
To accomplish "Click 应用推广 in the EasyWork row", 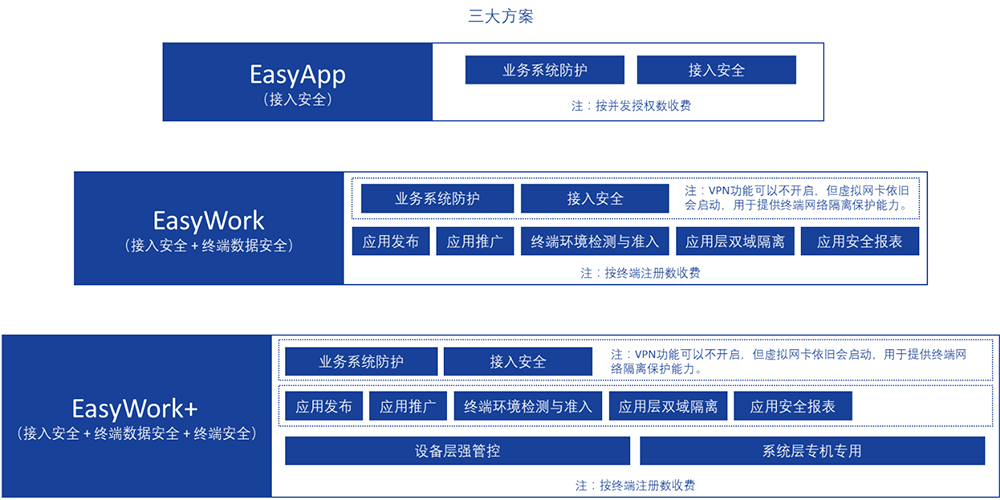I will pos(475,241).
